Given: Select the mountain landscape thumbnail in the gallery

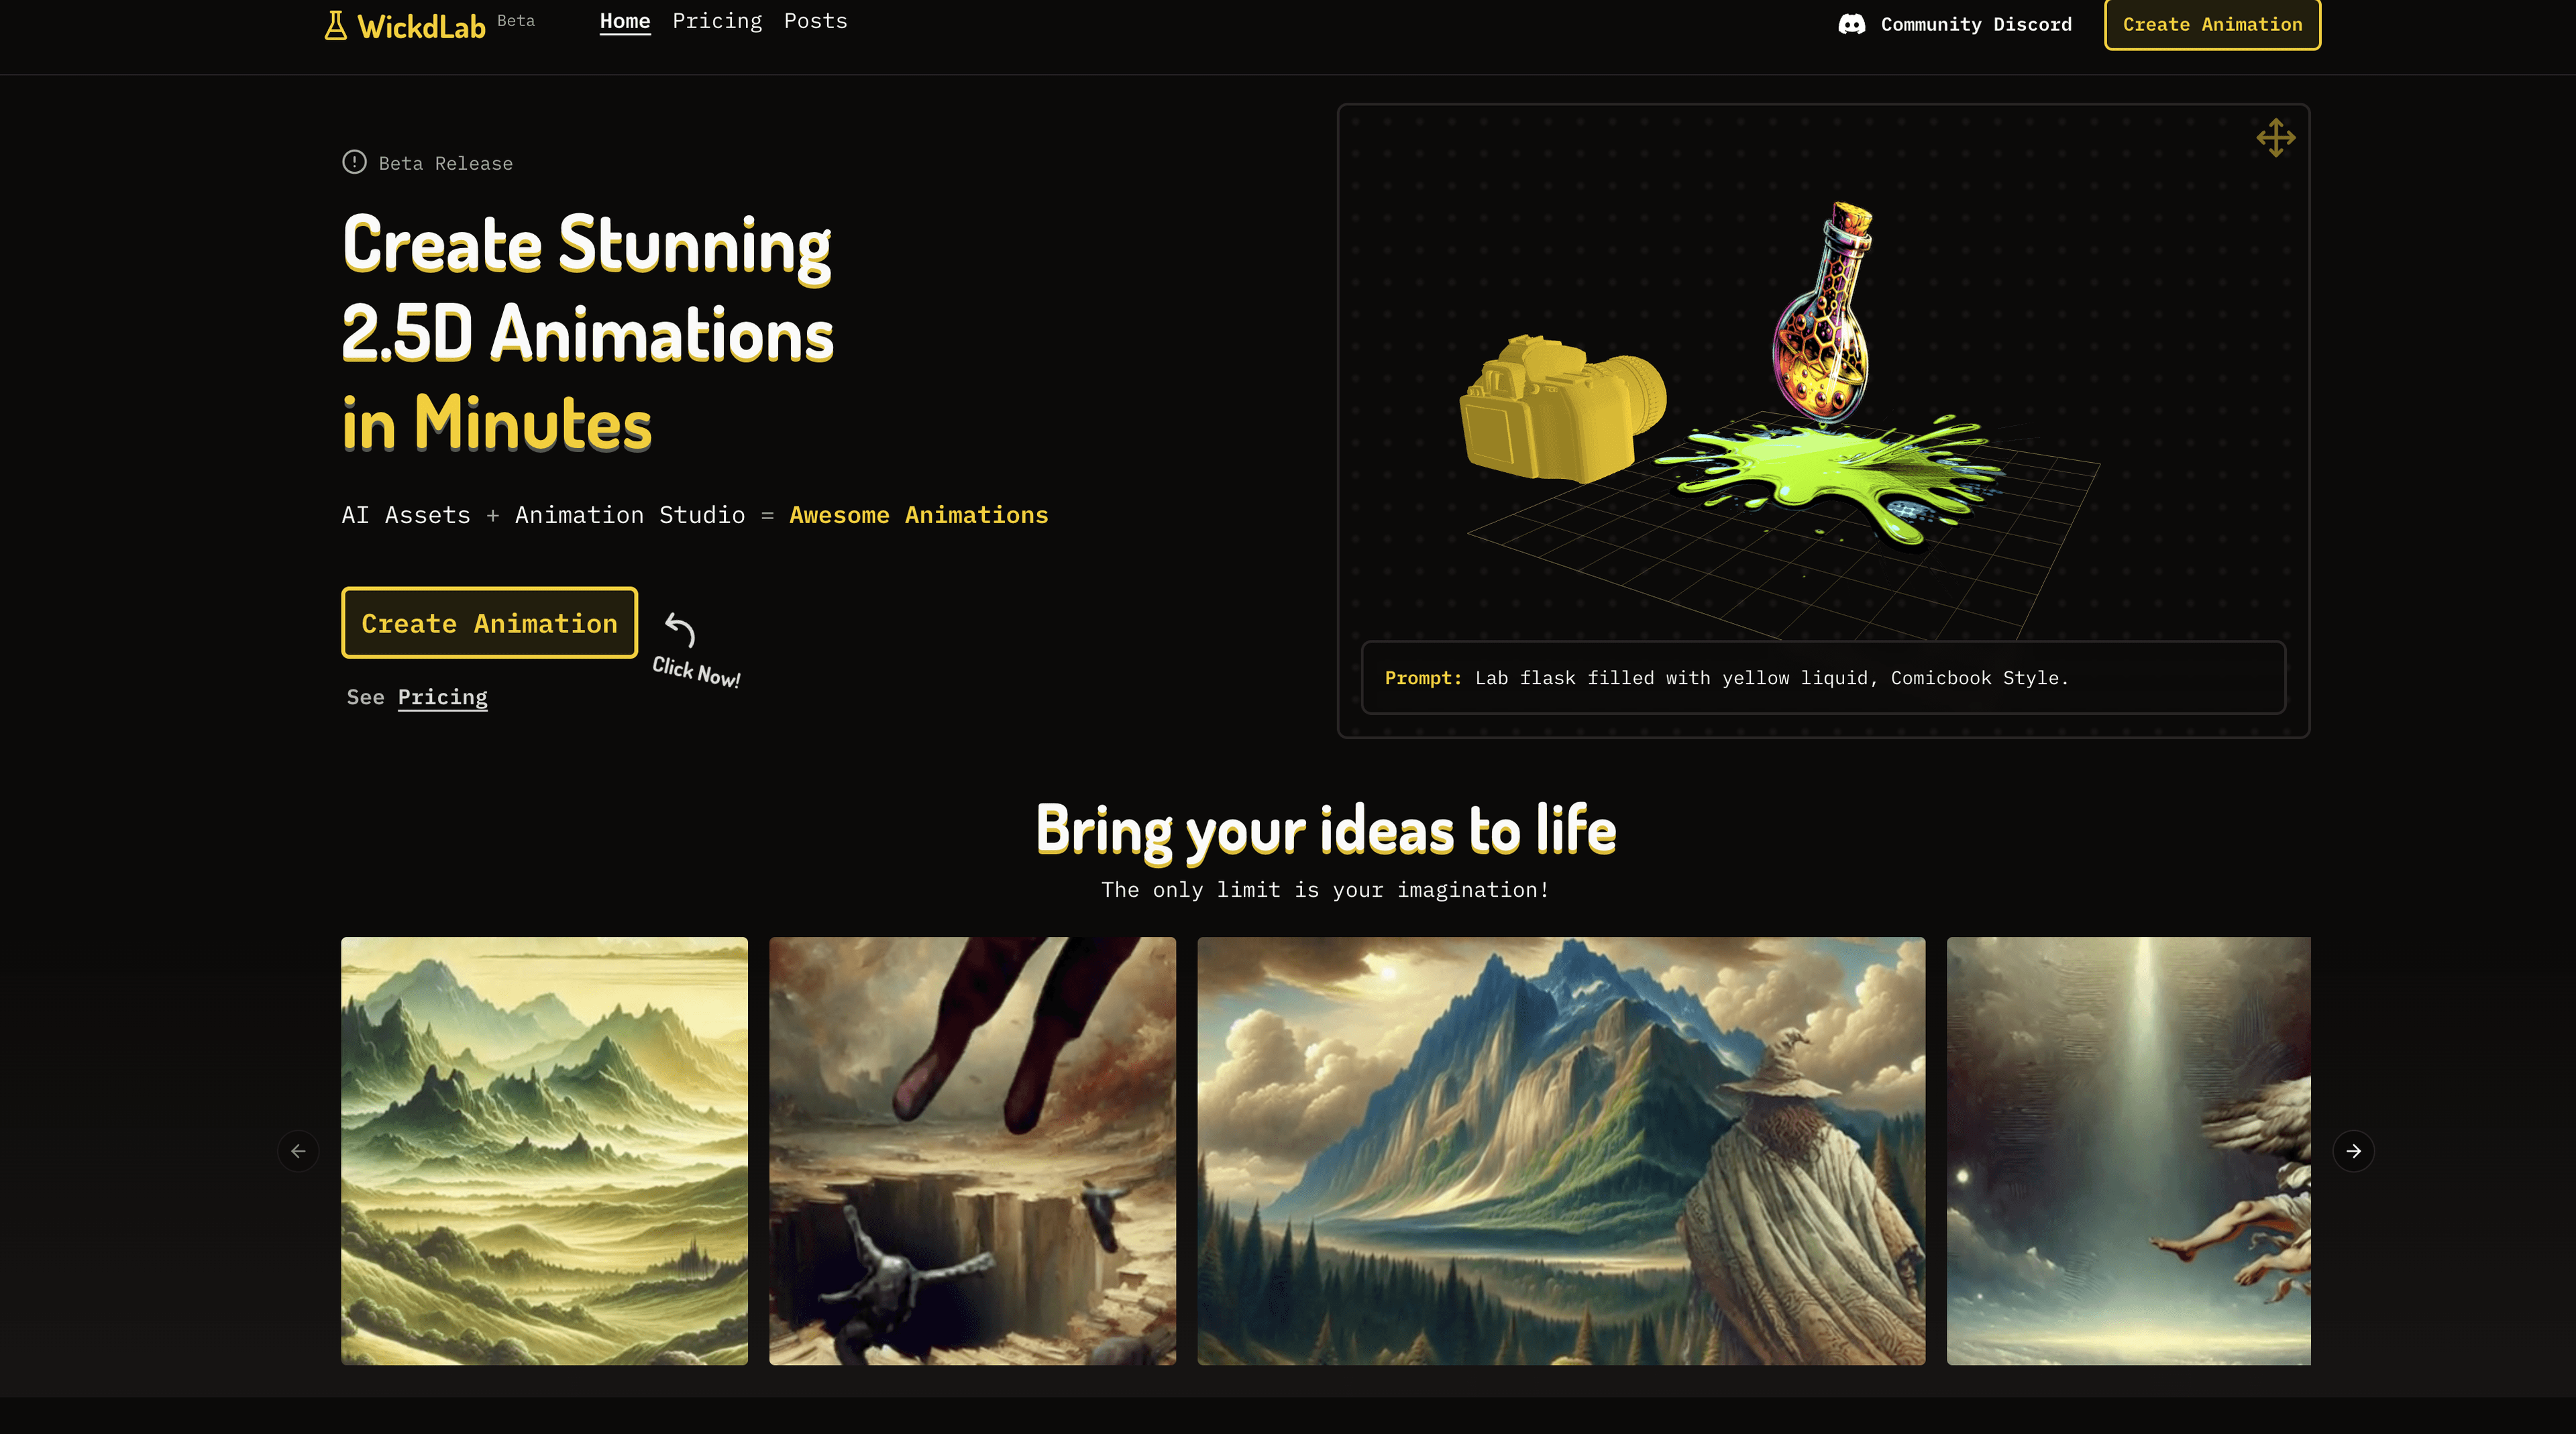Looking at the screenshot, I should coord(544,1151).
